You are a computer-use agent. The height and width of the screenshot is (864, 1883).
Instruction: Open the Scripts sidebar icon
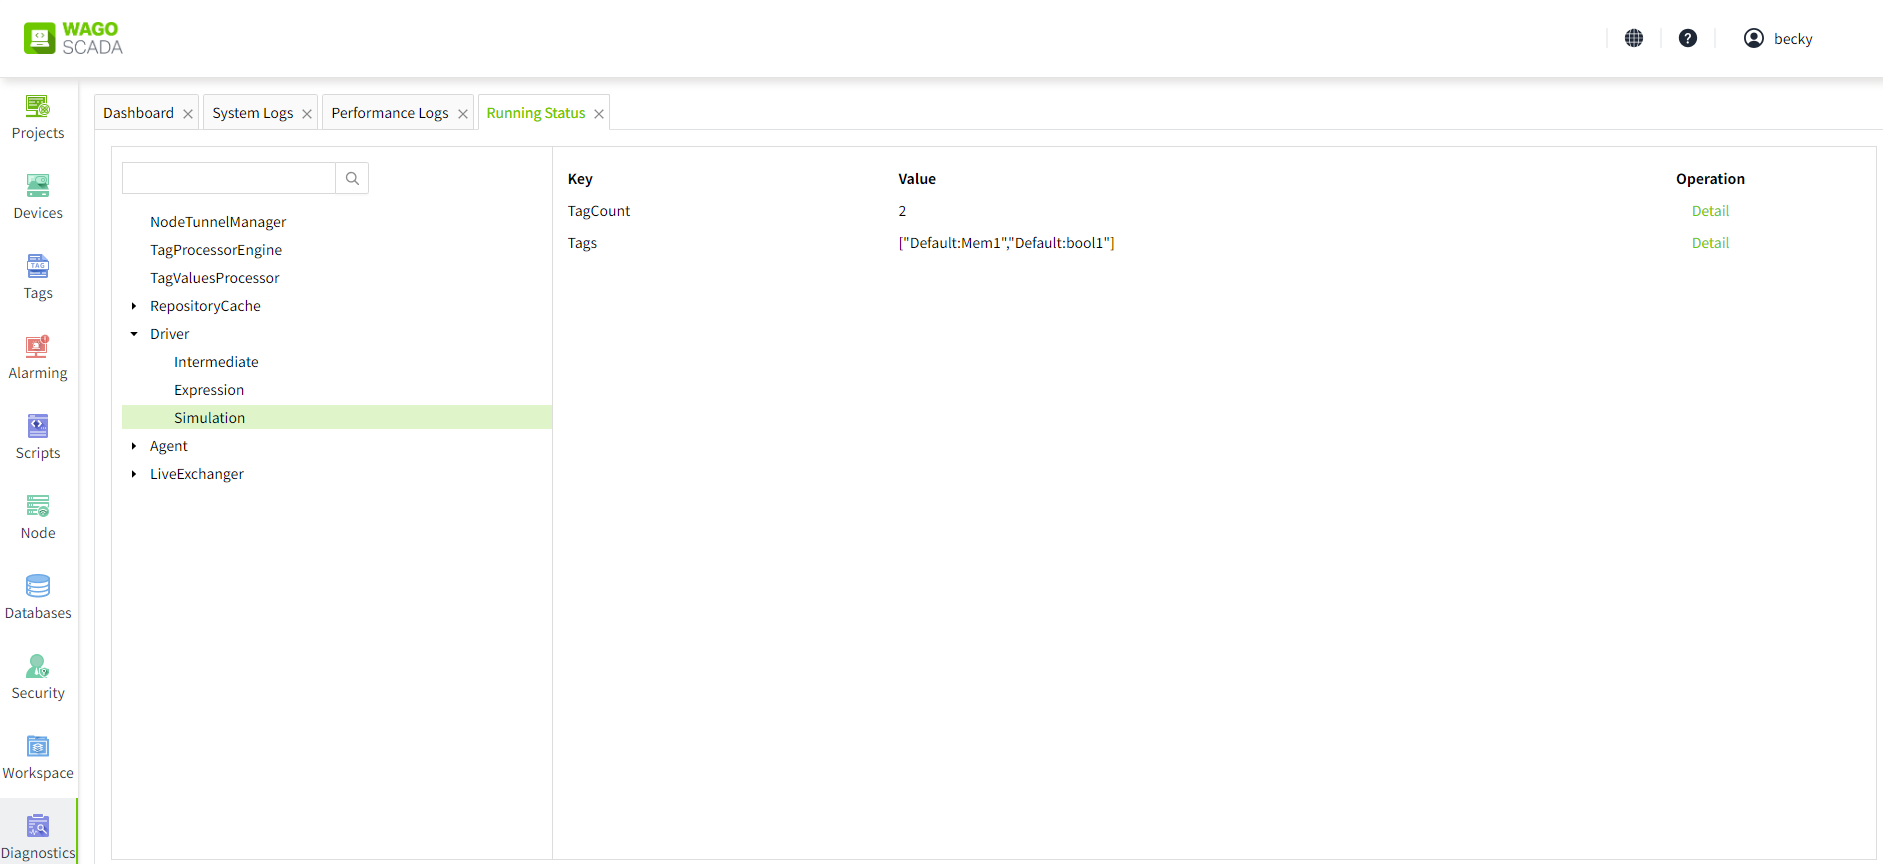(38, 426)
